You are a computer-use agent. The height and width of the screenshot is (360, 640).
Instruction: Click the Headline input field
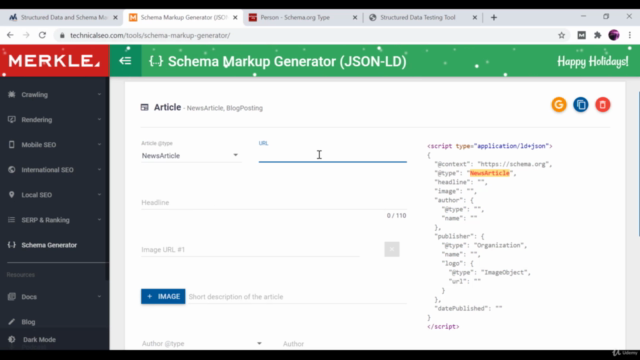(274, 203)
